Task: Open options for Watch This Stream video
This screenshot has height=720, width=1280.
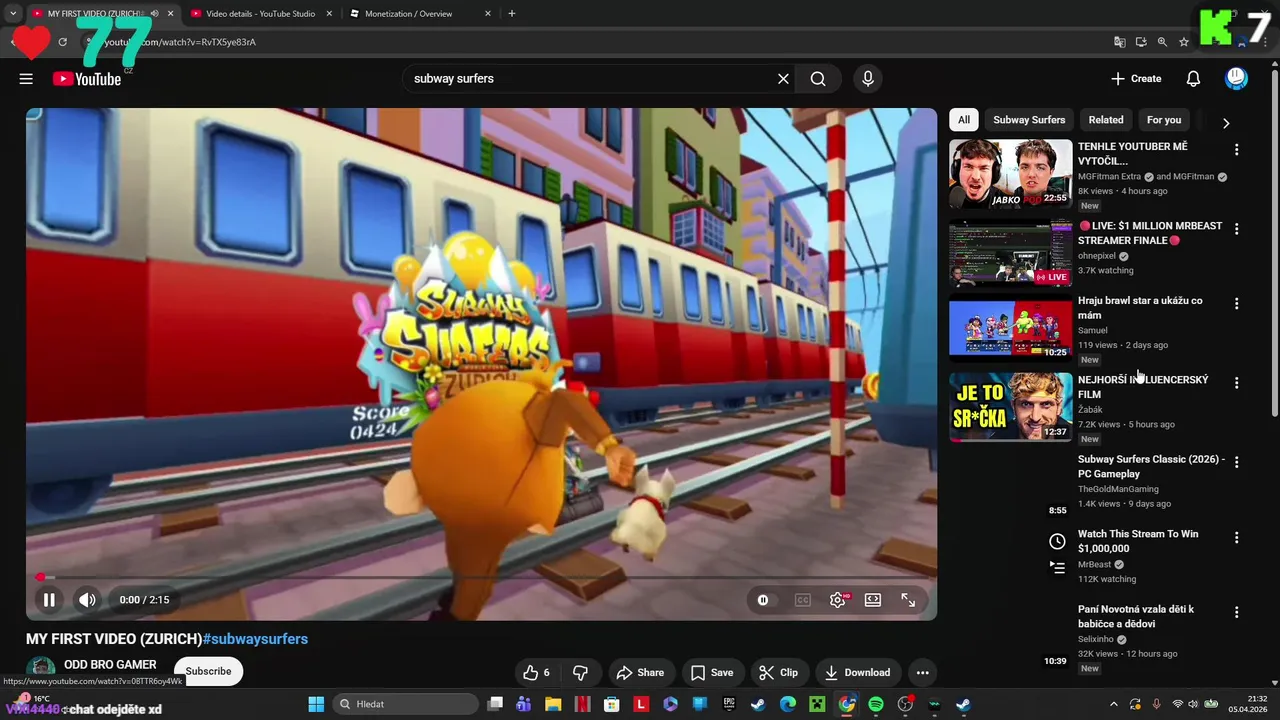Action: coord(1237,537)
